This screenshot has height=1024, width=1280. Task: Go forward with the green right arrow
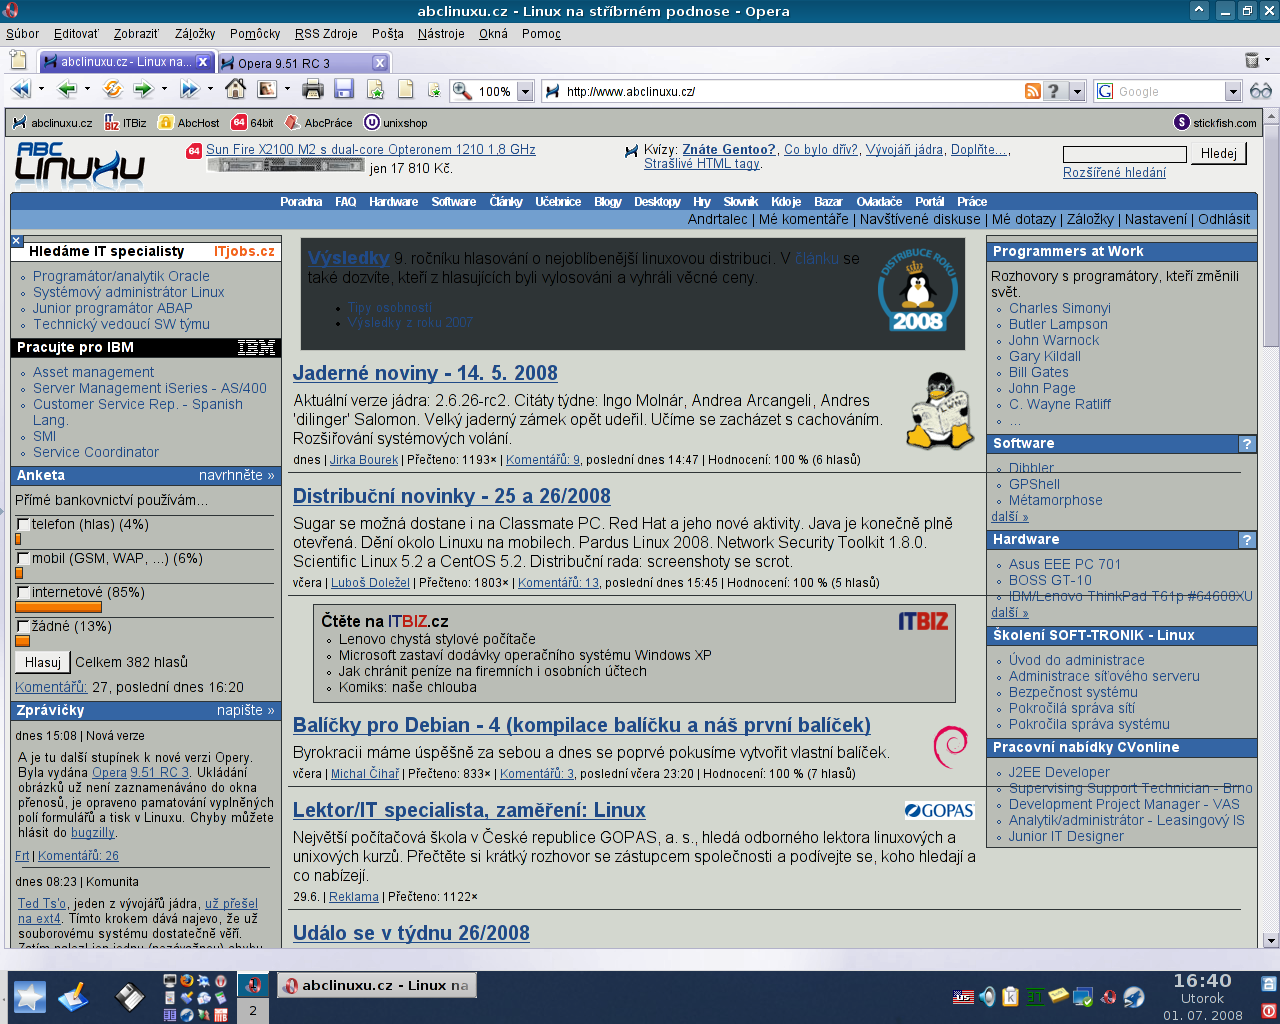(143, 90)
